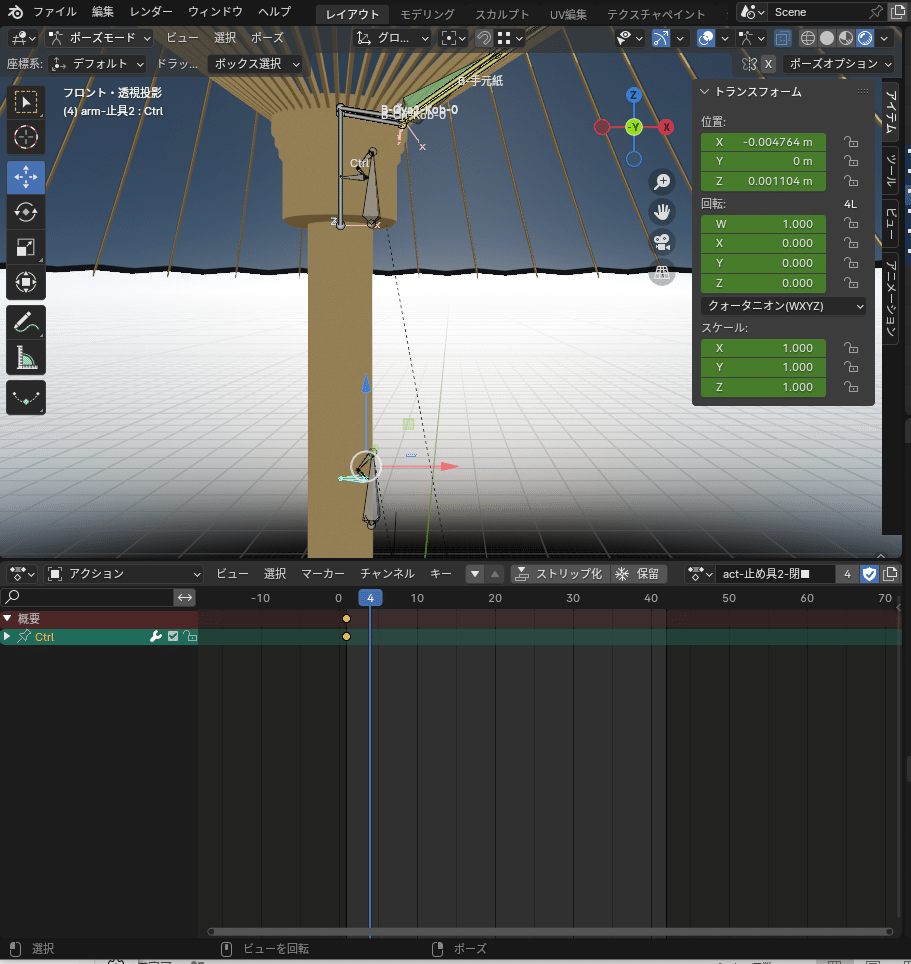Viewport: 911px width, 964px height.
Task: Click the Zoom magnifier viewport icon
Action: (x=662, y=182)
